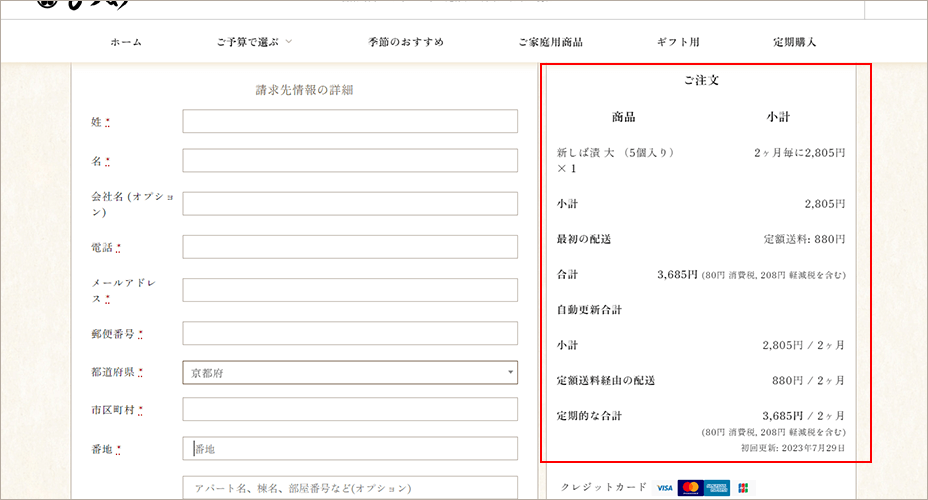Click the arrow on the prefecture select box
This screenshot has height=500, width=928.
coord(510,373)
